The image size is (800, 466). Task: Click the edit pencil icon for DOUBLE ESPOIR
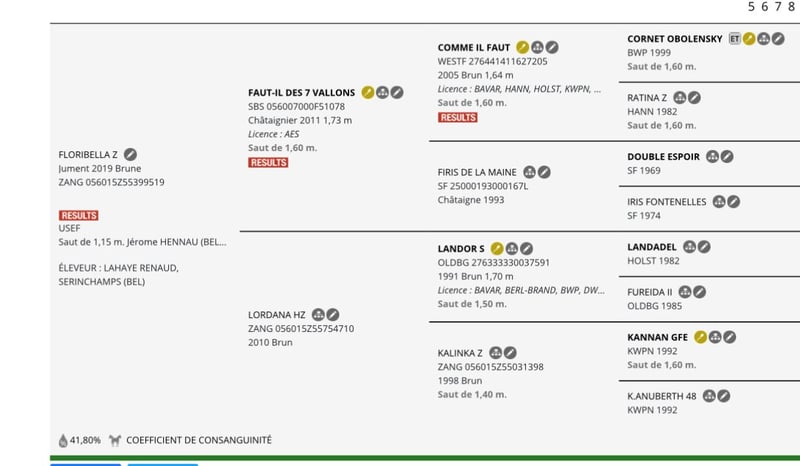tap(727, 157)
